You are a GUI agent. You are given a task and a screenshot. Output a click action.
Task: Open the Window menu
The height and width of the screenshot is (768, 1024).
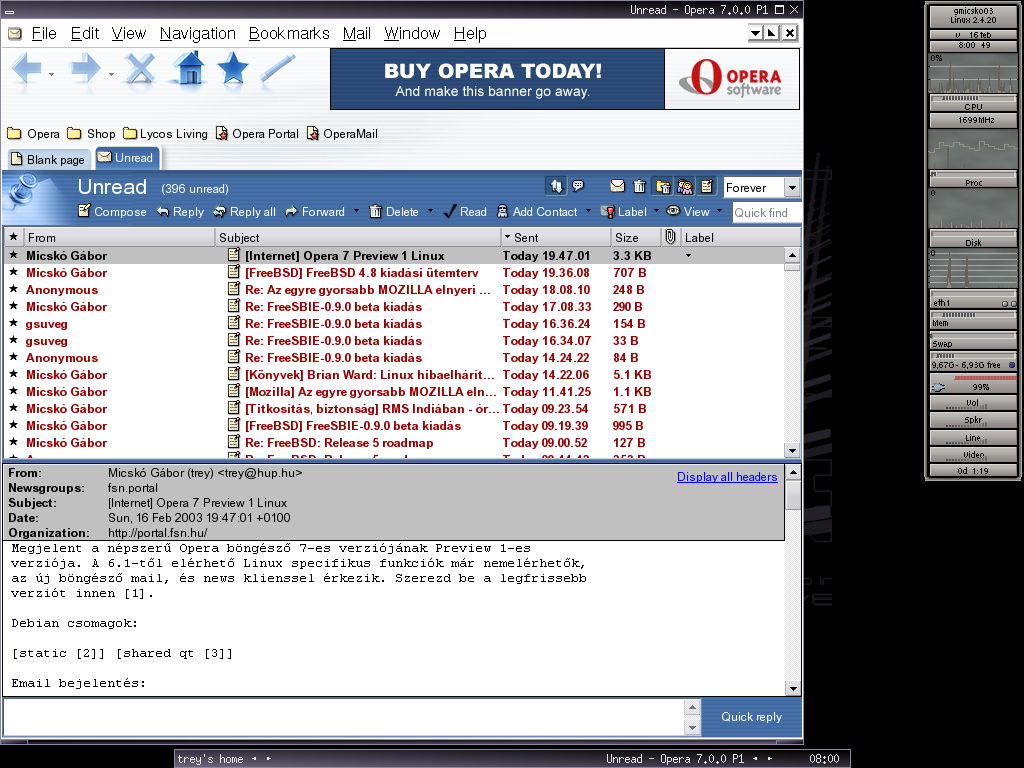(411, 33)
